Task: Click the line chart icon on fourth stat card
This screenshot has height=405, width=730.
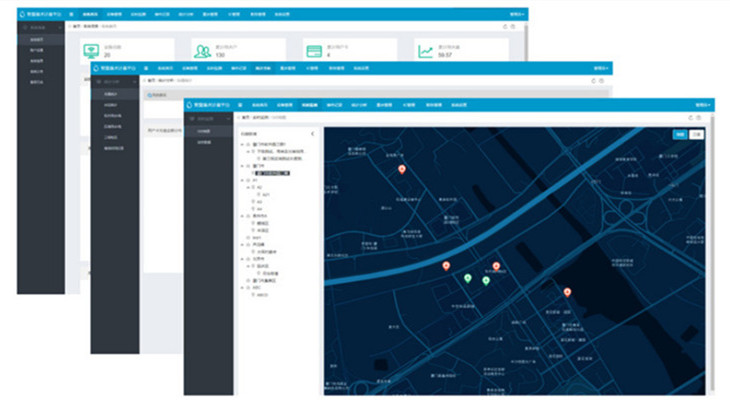Action: 426,52
